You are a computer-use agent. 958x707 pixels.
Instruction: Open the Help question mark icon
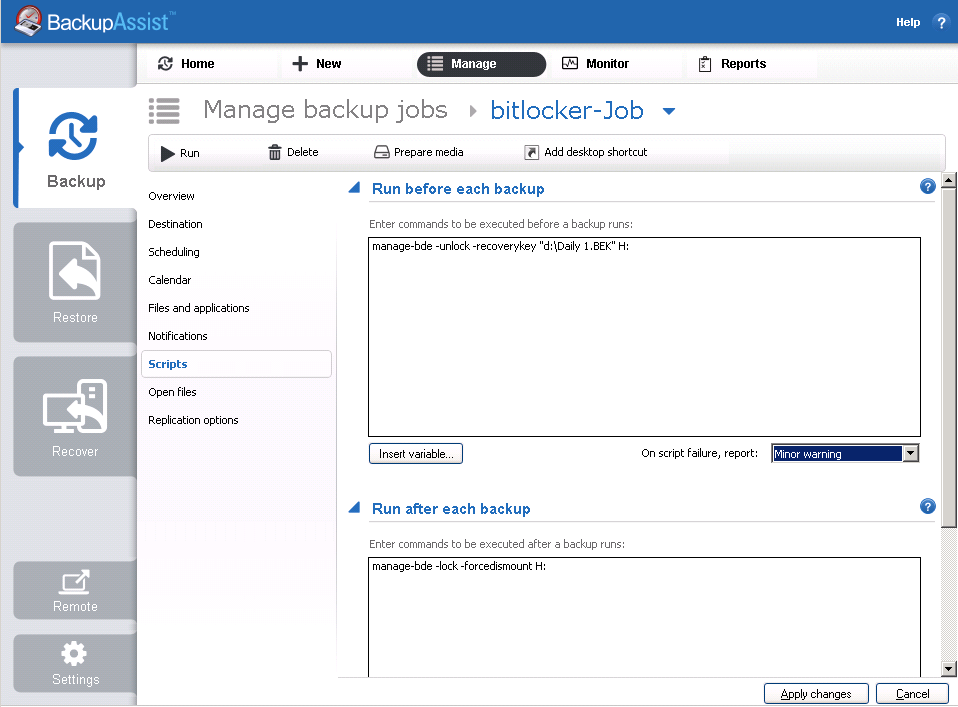click(x=941, y=23)
